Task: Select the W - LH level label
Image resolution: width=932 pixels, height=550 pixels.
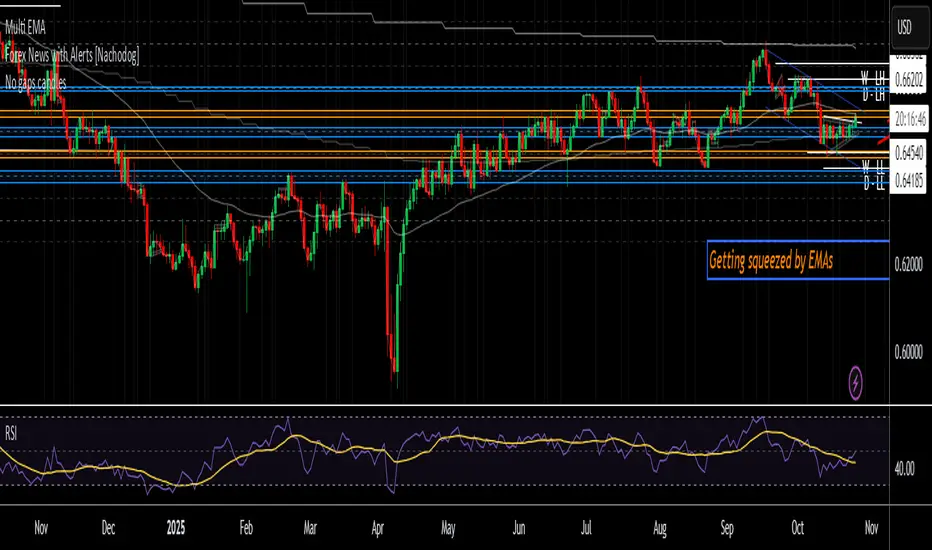Action: [x=873, y=78]
